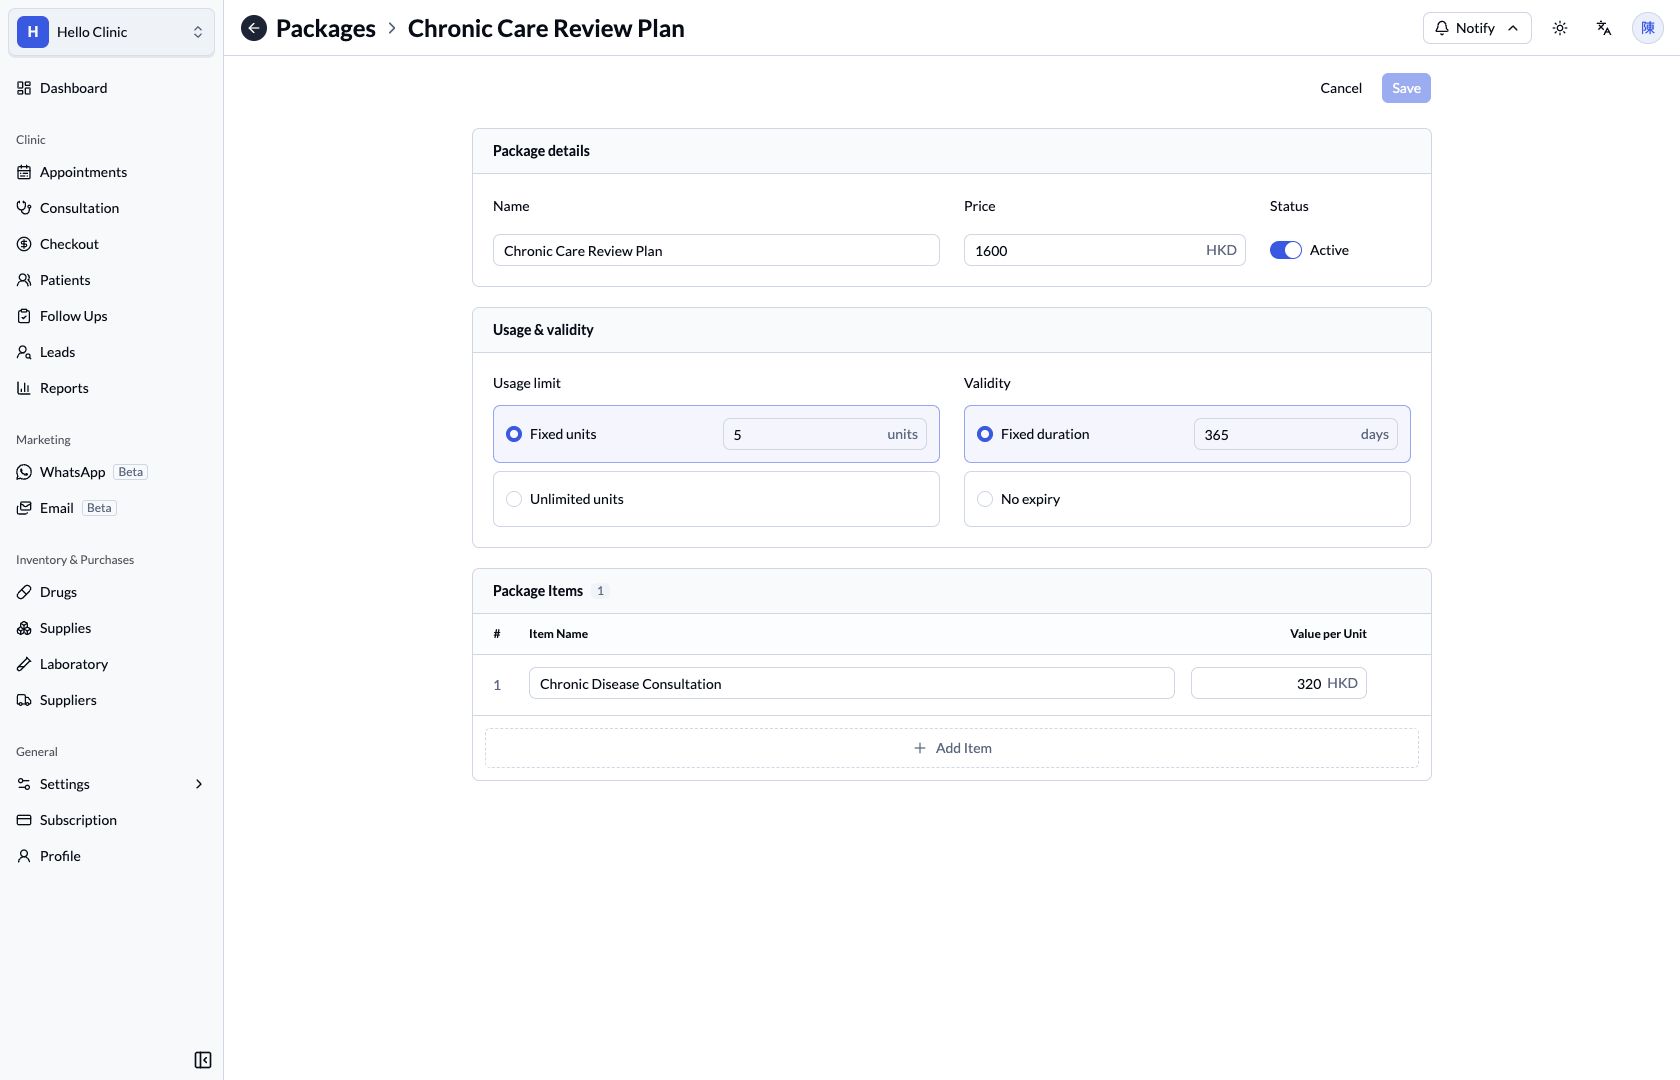Go back to Packages via breadcrumb
The width and height of the screenshot is (1680, 1080).
pyautogui.click(x=326, y=28)
